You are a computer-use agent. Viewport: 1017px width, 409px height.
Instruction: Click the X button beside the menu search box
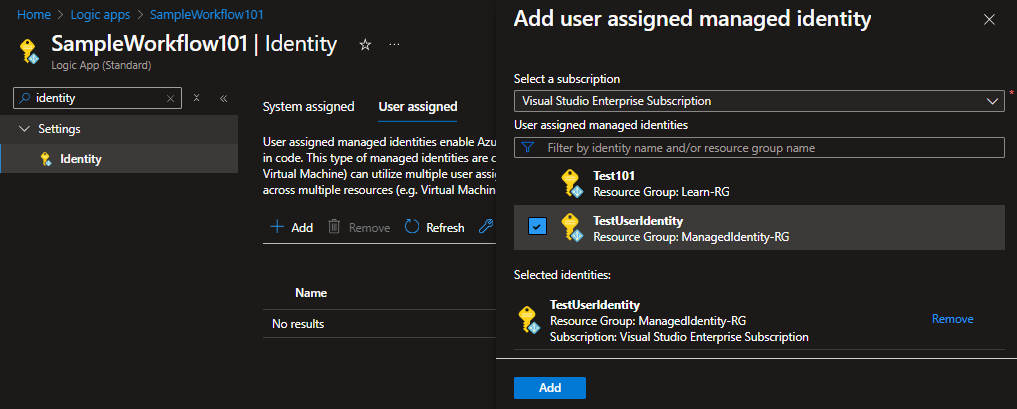pos(197,98)
